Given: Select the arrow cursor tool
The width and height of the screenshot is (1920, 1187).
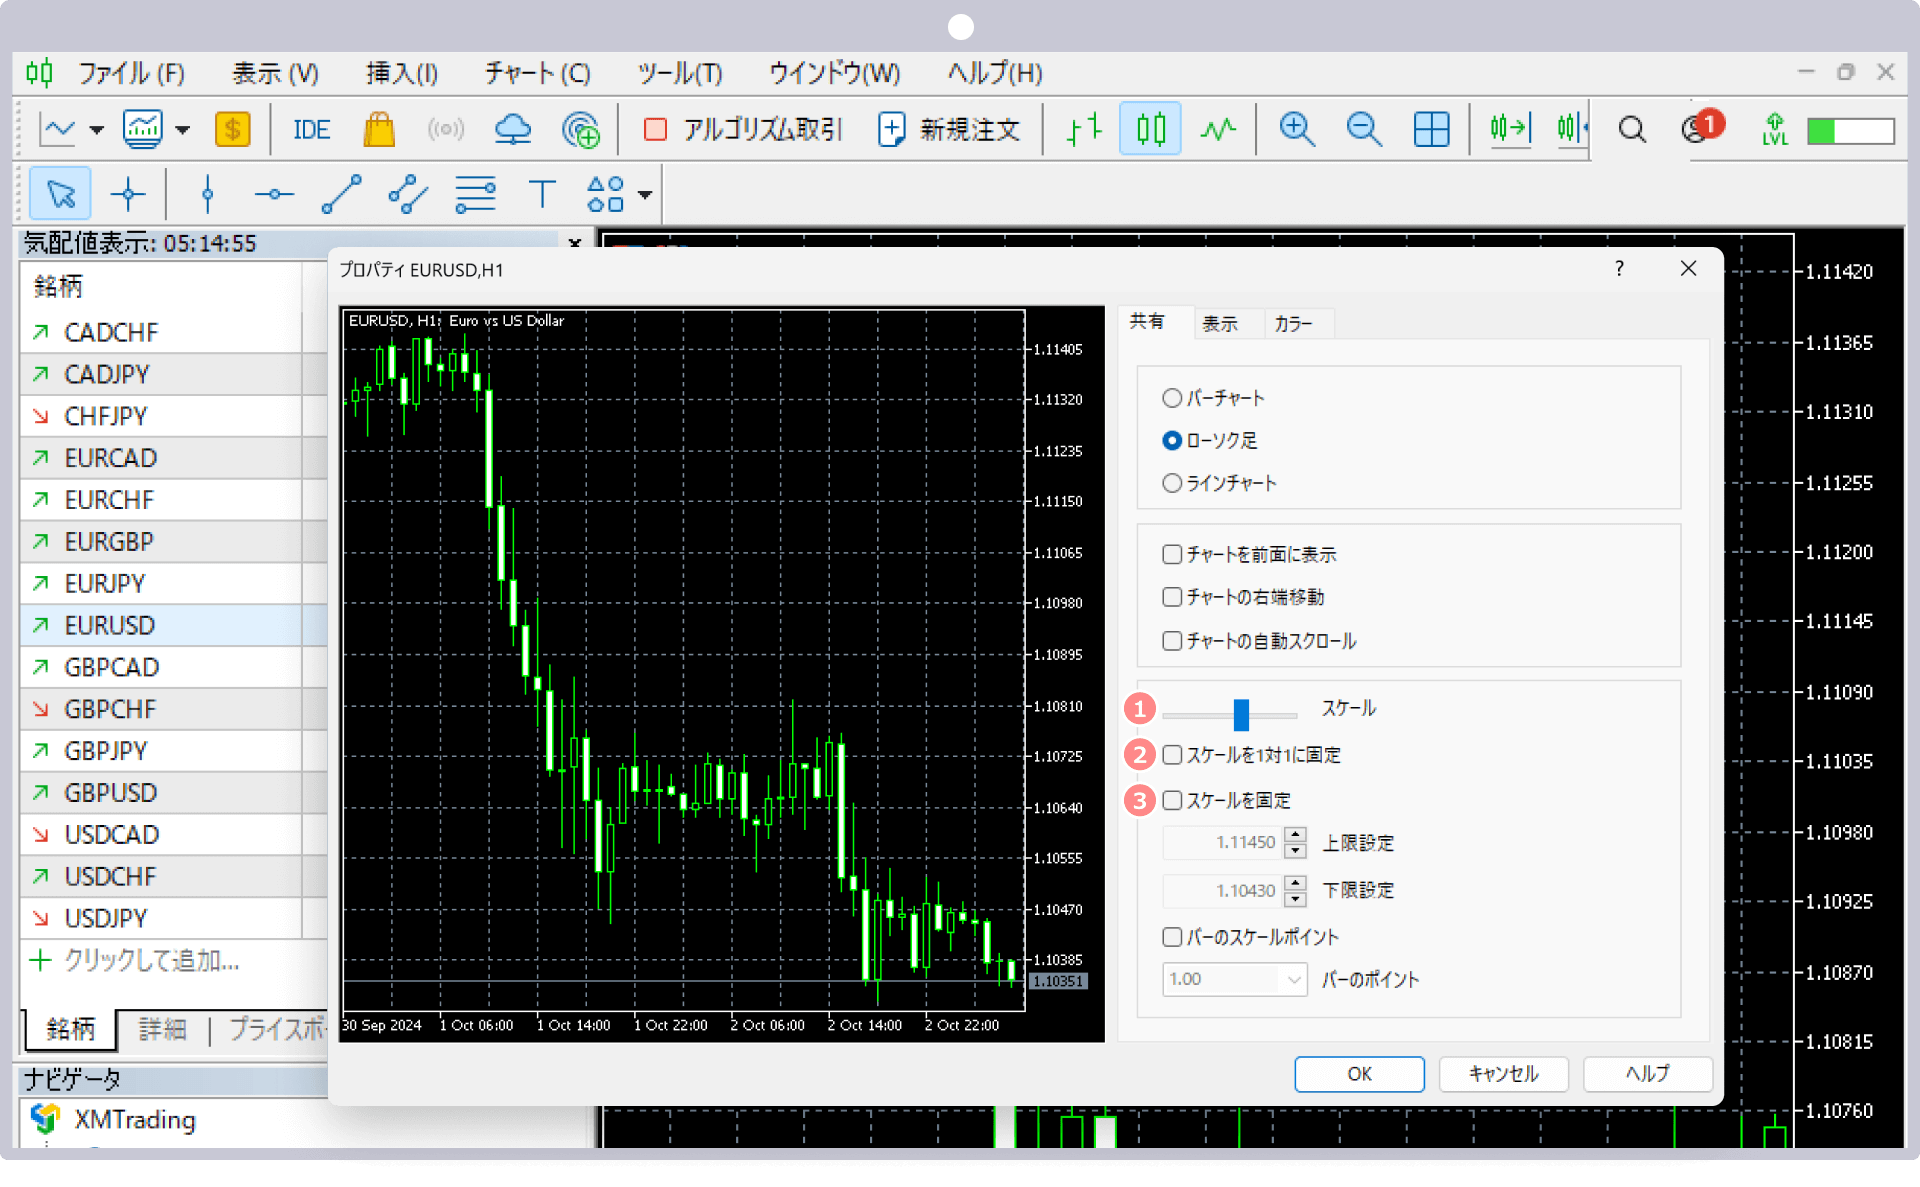Looking at the screenshot, I should click(x=61, y=194).
